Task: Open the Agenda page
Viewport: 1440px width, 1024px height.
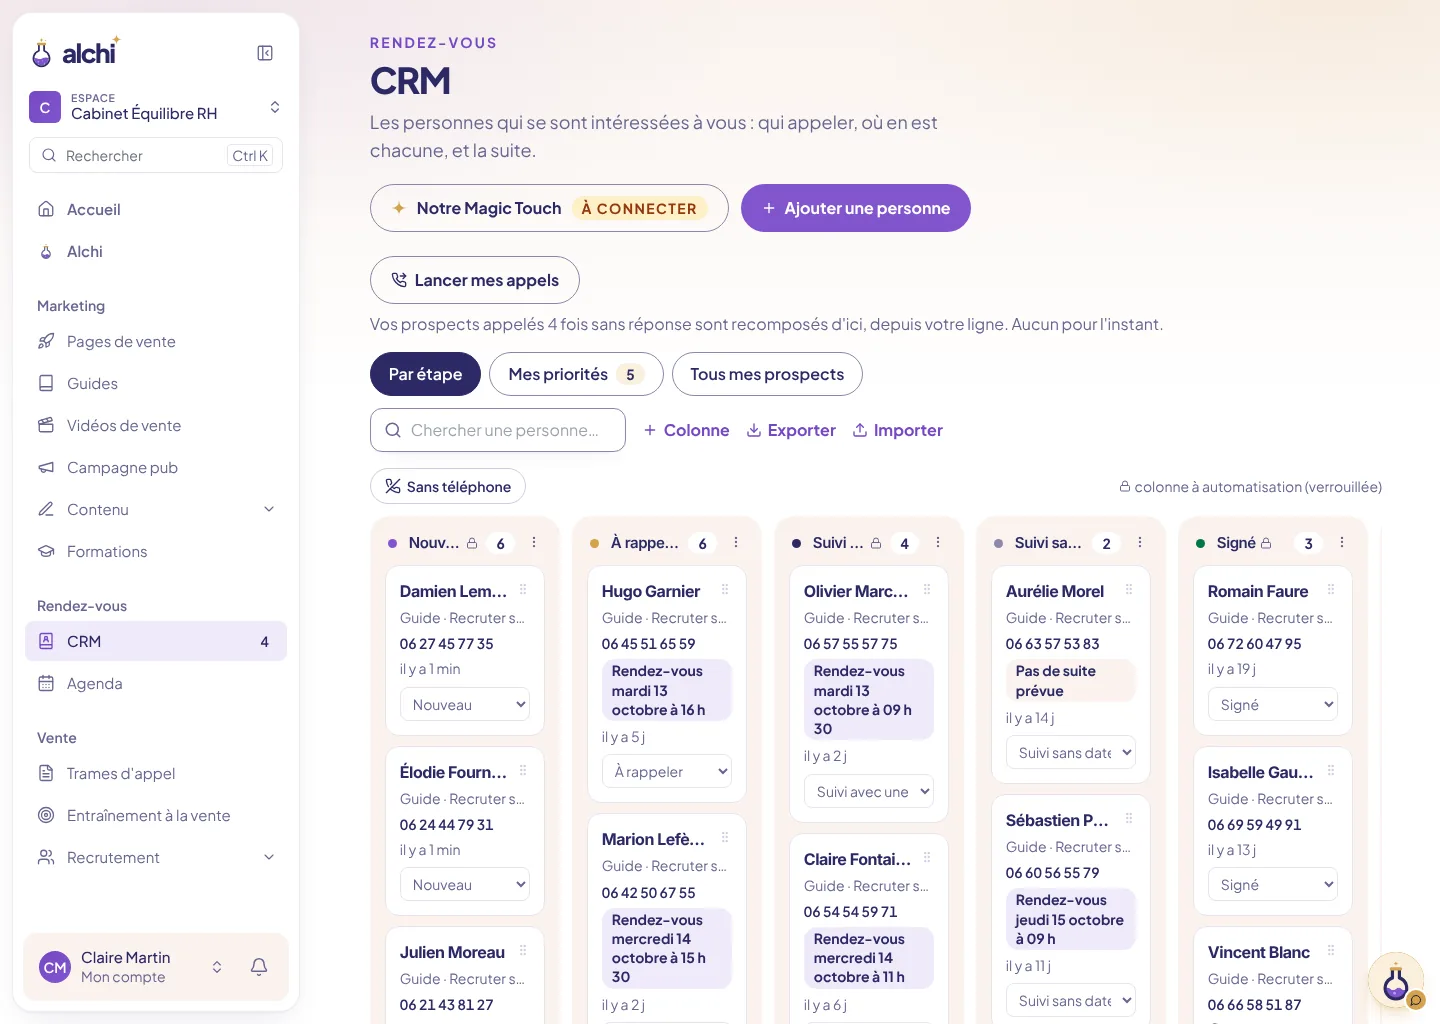Action: coord(156,684)
